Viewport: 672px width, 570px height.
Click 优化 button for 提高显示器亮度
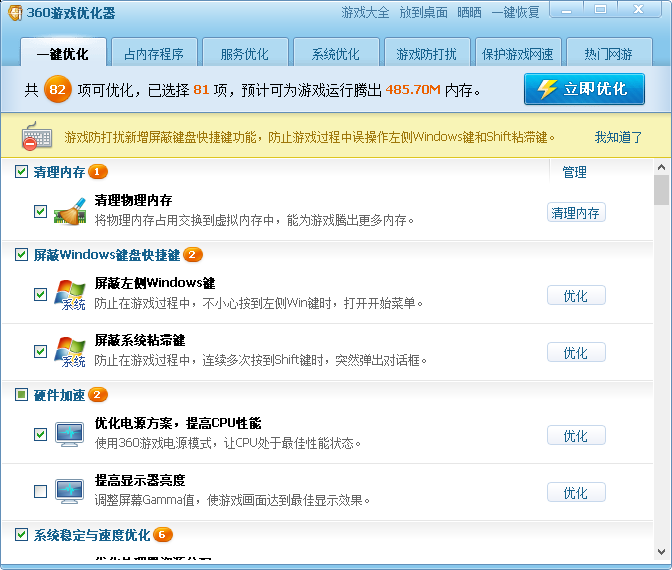tap(576, 492)
